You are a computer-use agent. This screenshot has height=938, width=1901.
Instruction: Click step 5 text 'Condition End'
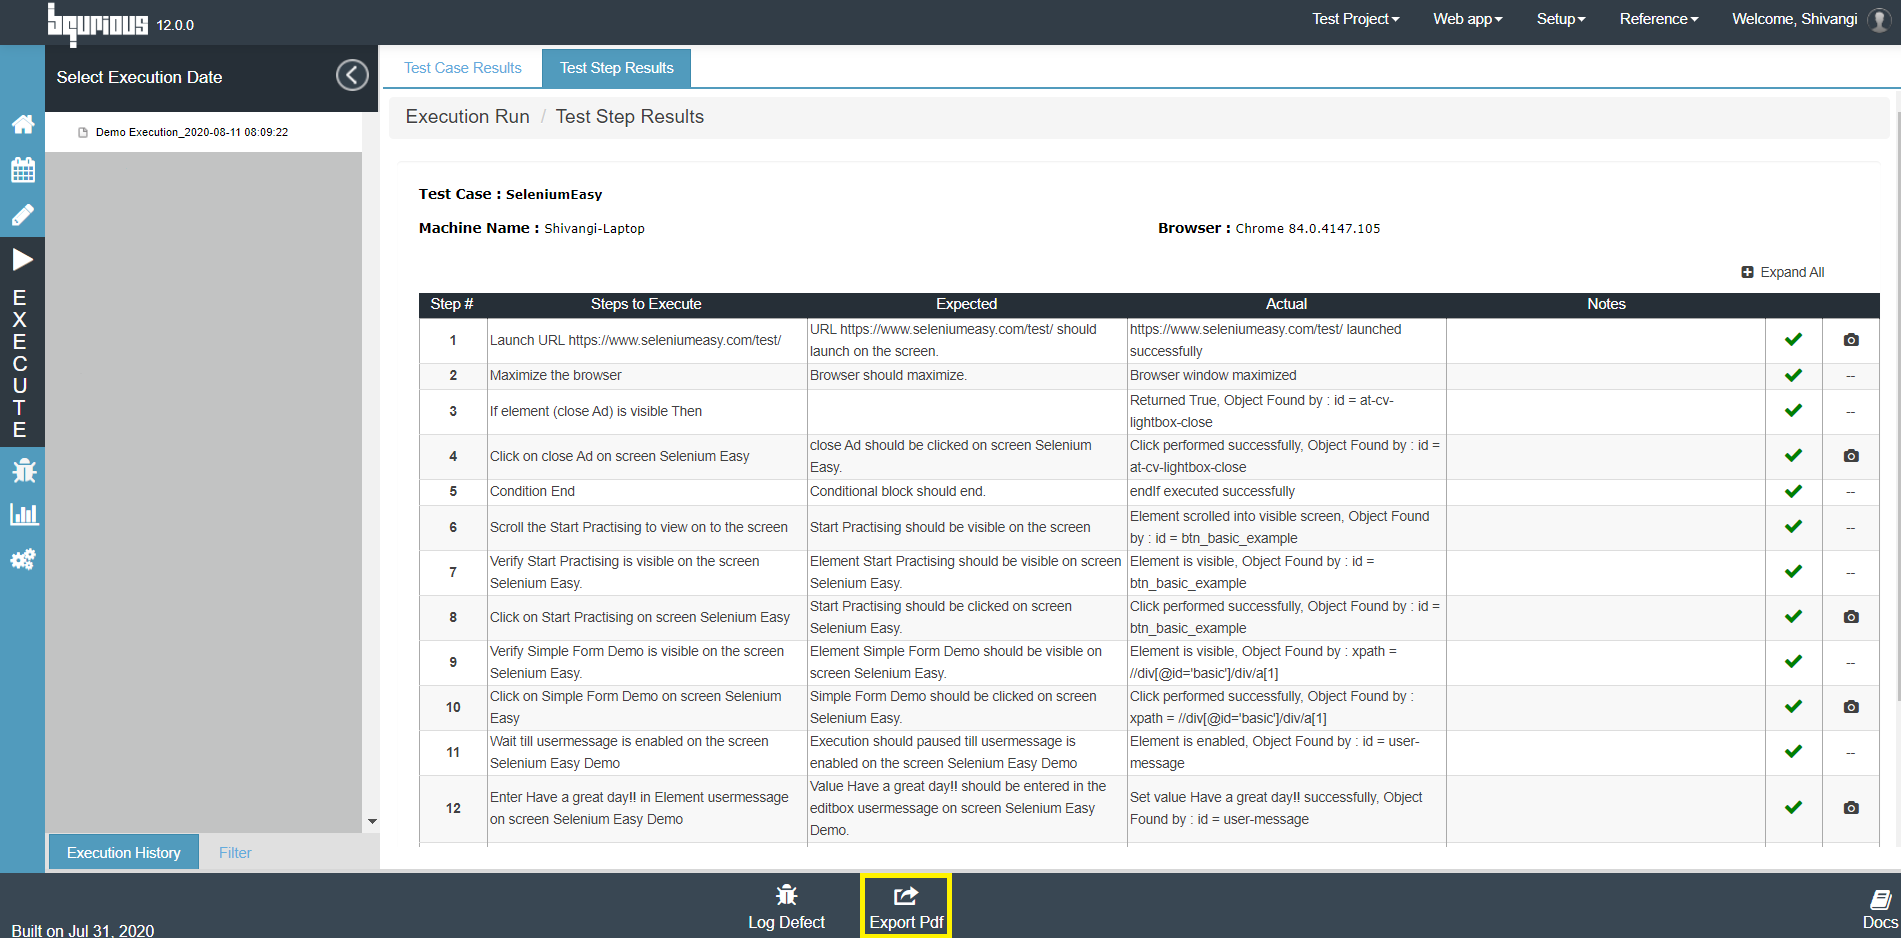point(532,492)
